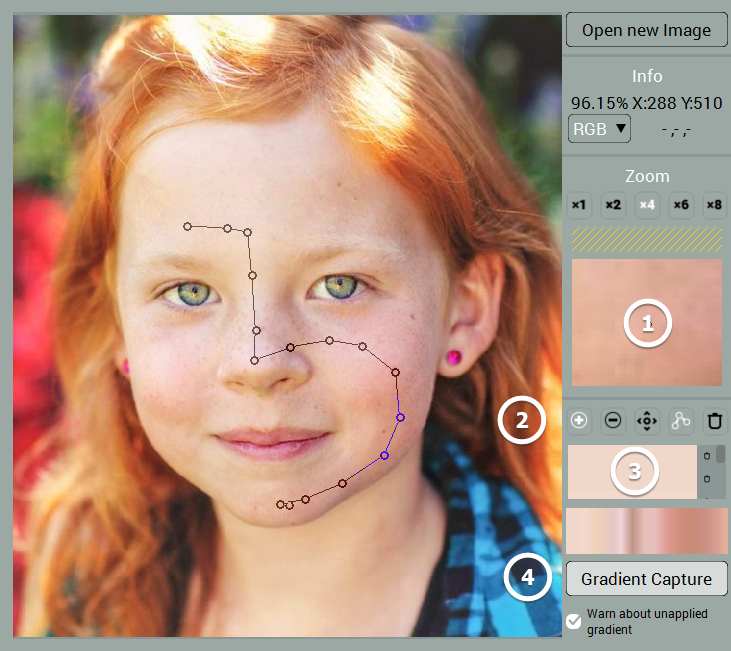Set zoom level to ×8

(714, 205)
